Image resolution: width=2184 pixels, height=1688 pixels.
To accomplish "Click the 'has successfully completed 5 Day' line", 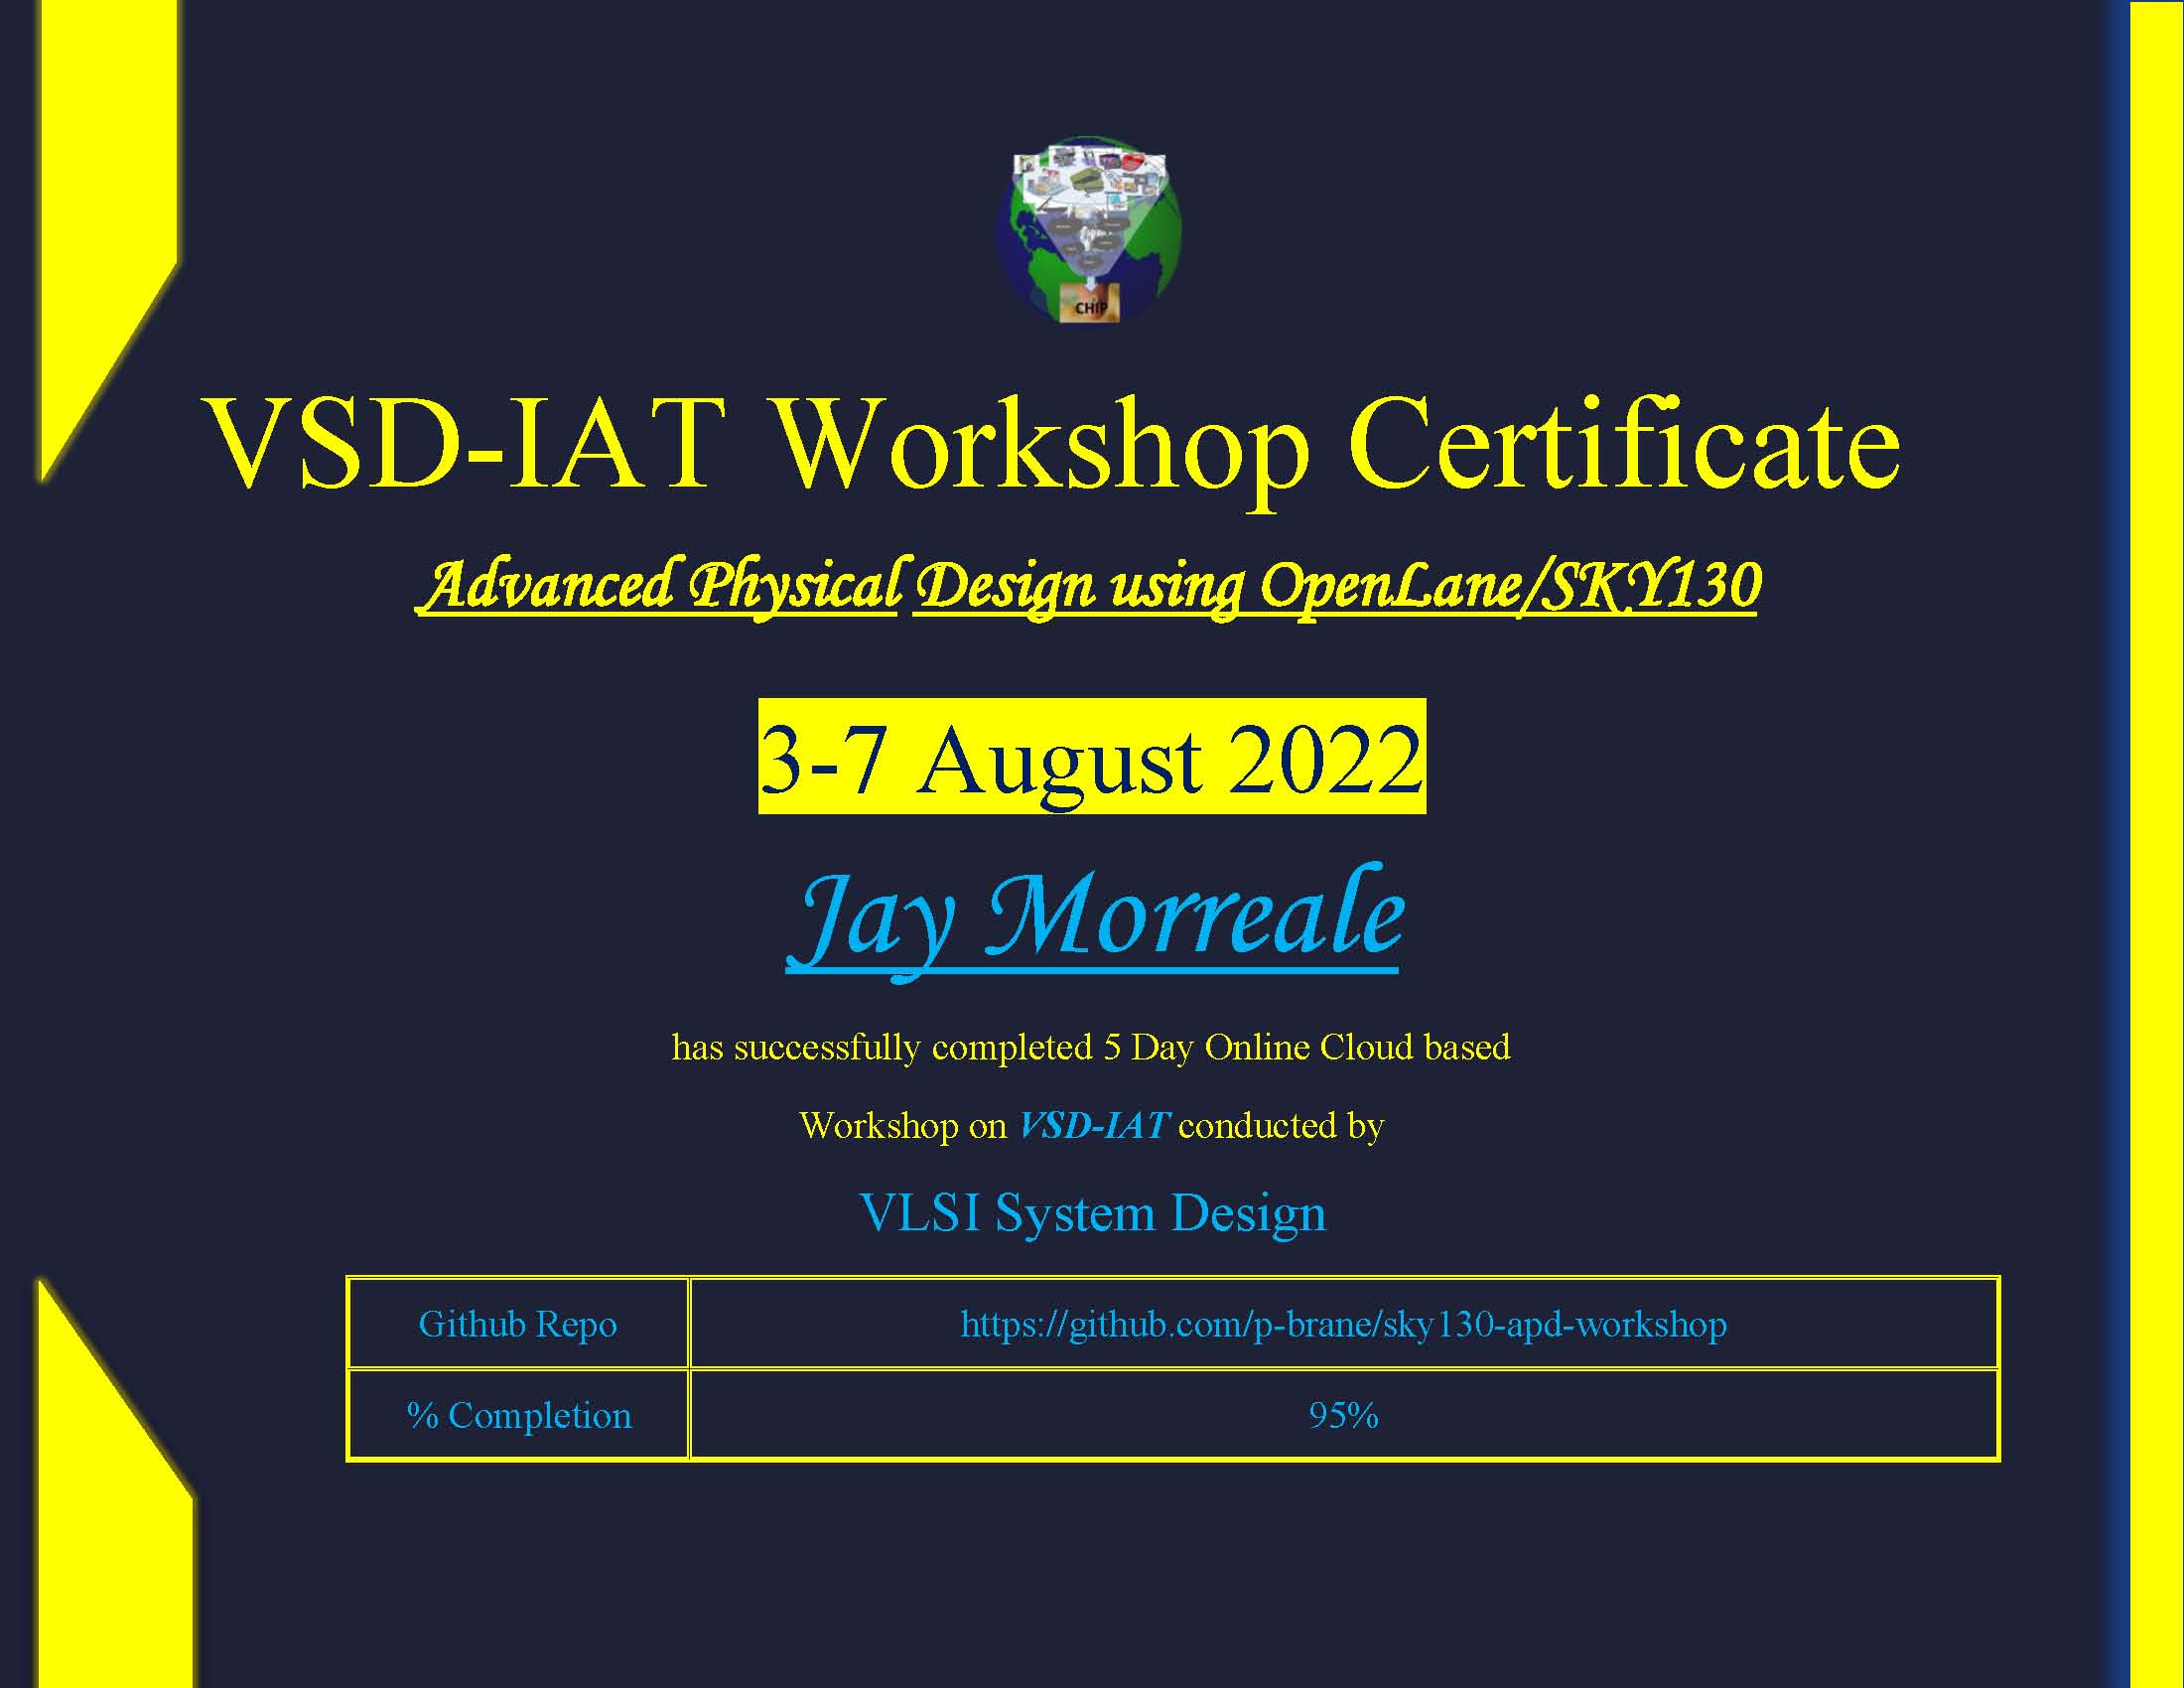I will click(1091, 1047).
